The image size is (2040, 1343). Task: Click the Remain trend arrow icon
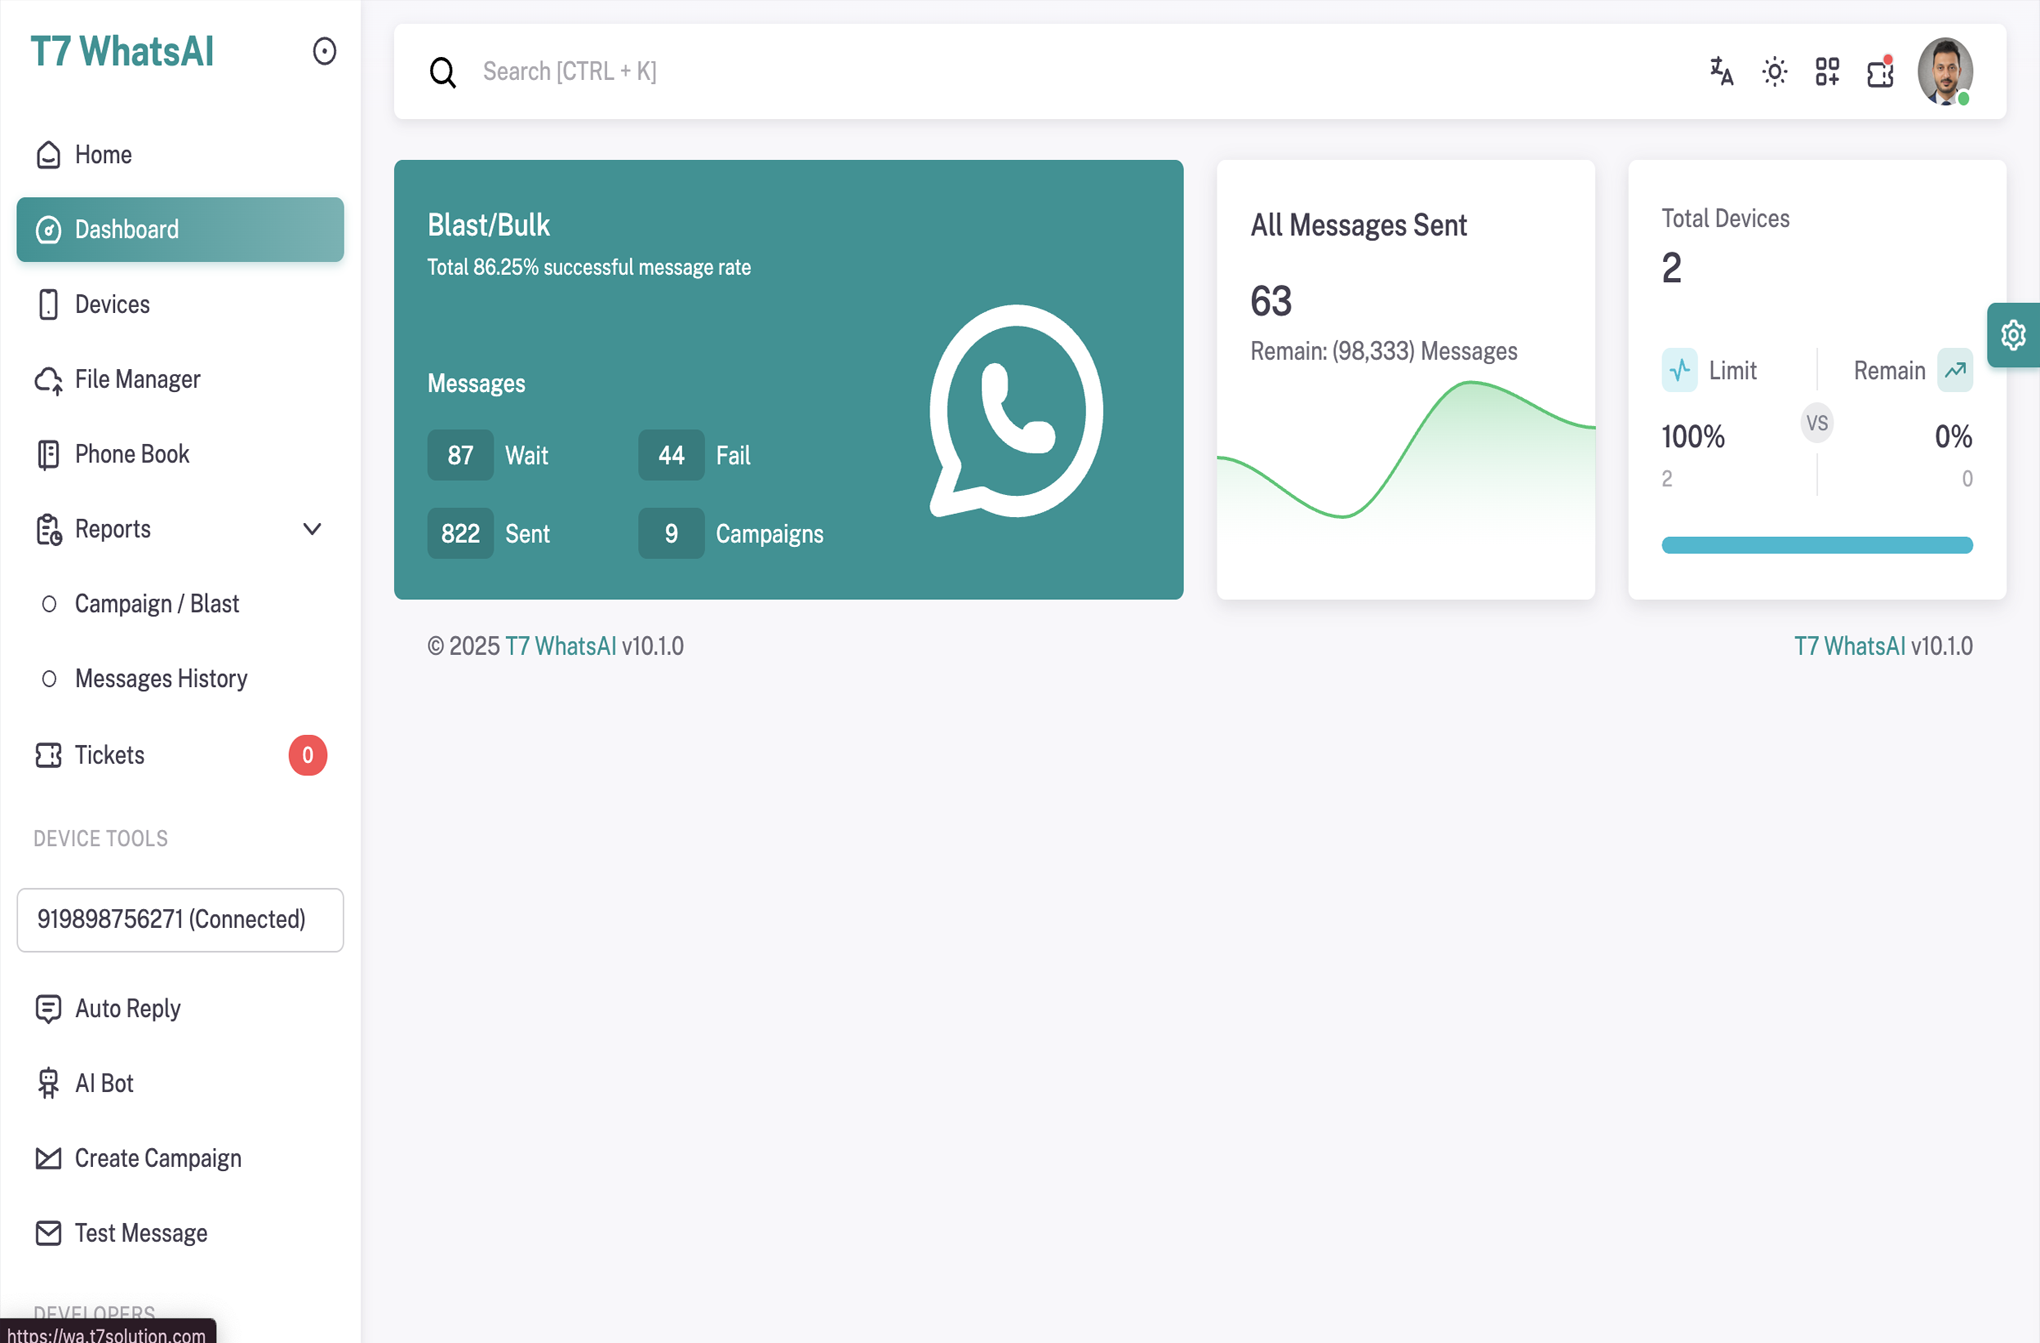1955,370
